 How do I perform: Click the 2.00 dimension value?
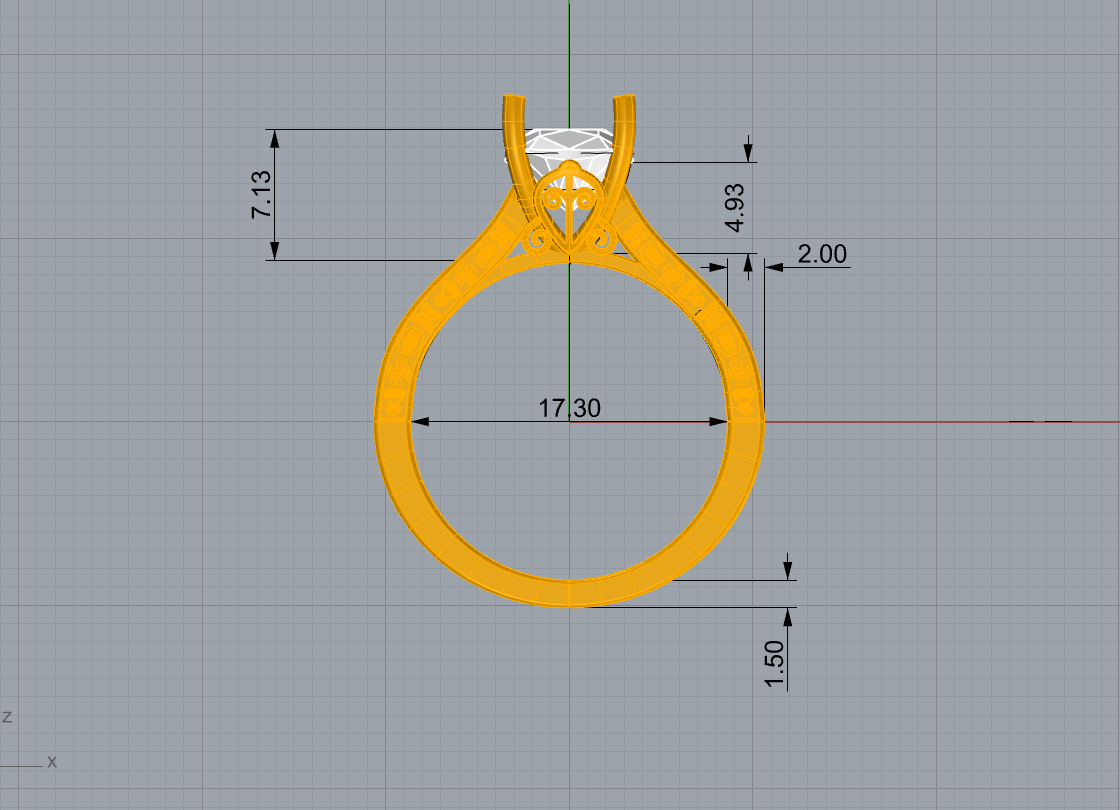click(x=822, y=254)
